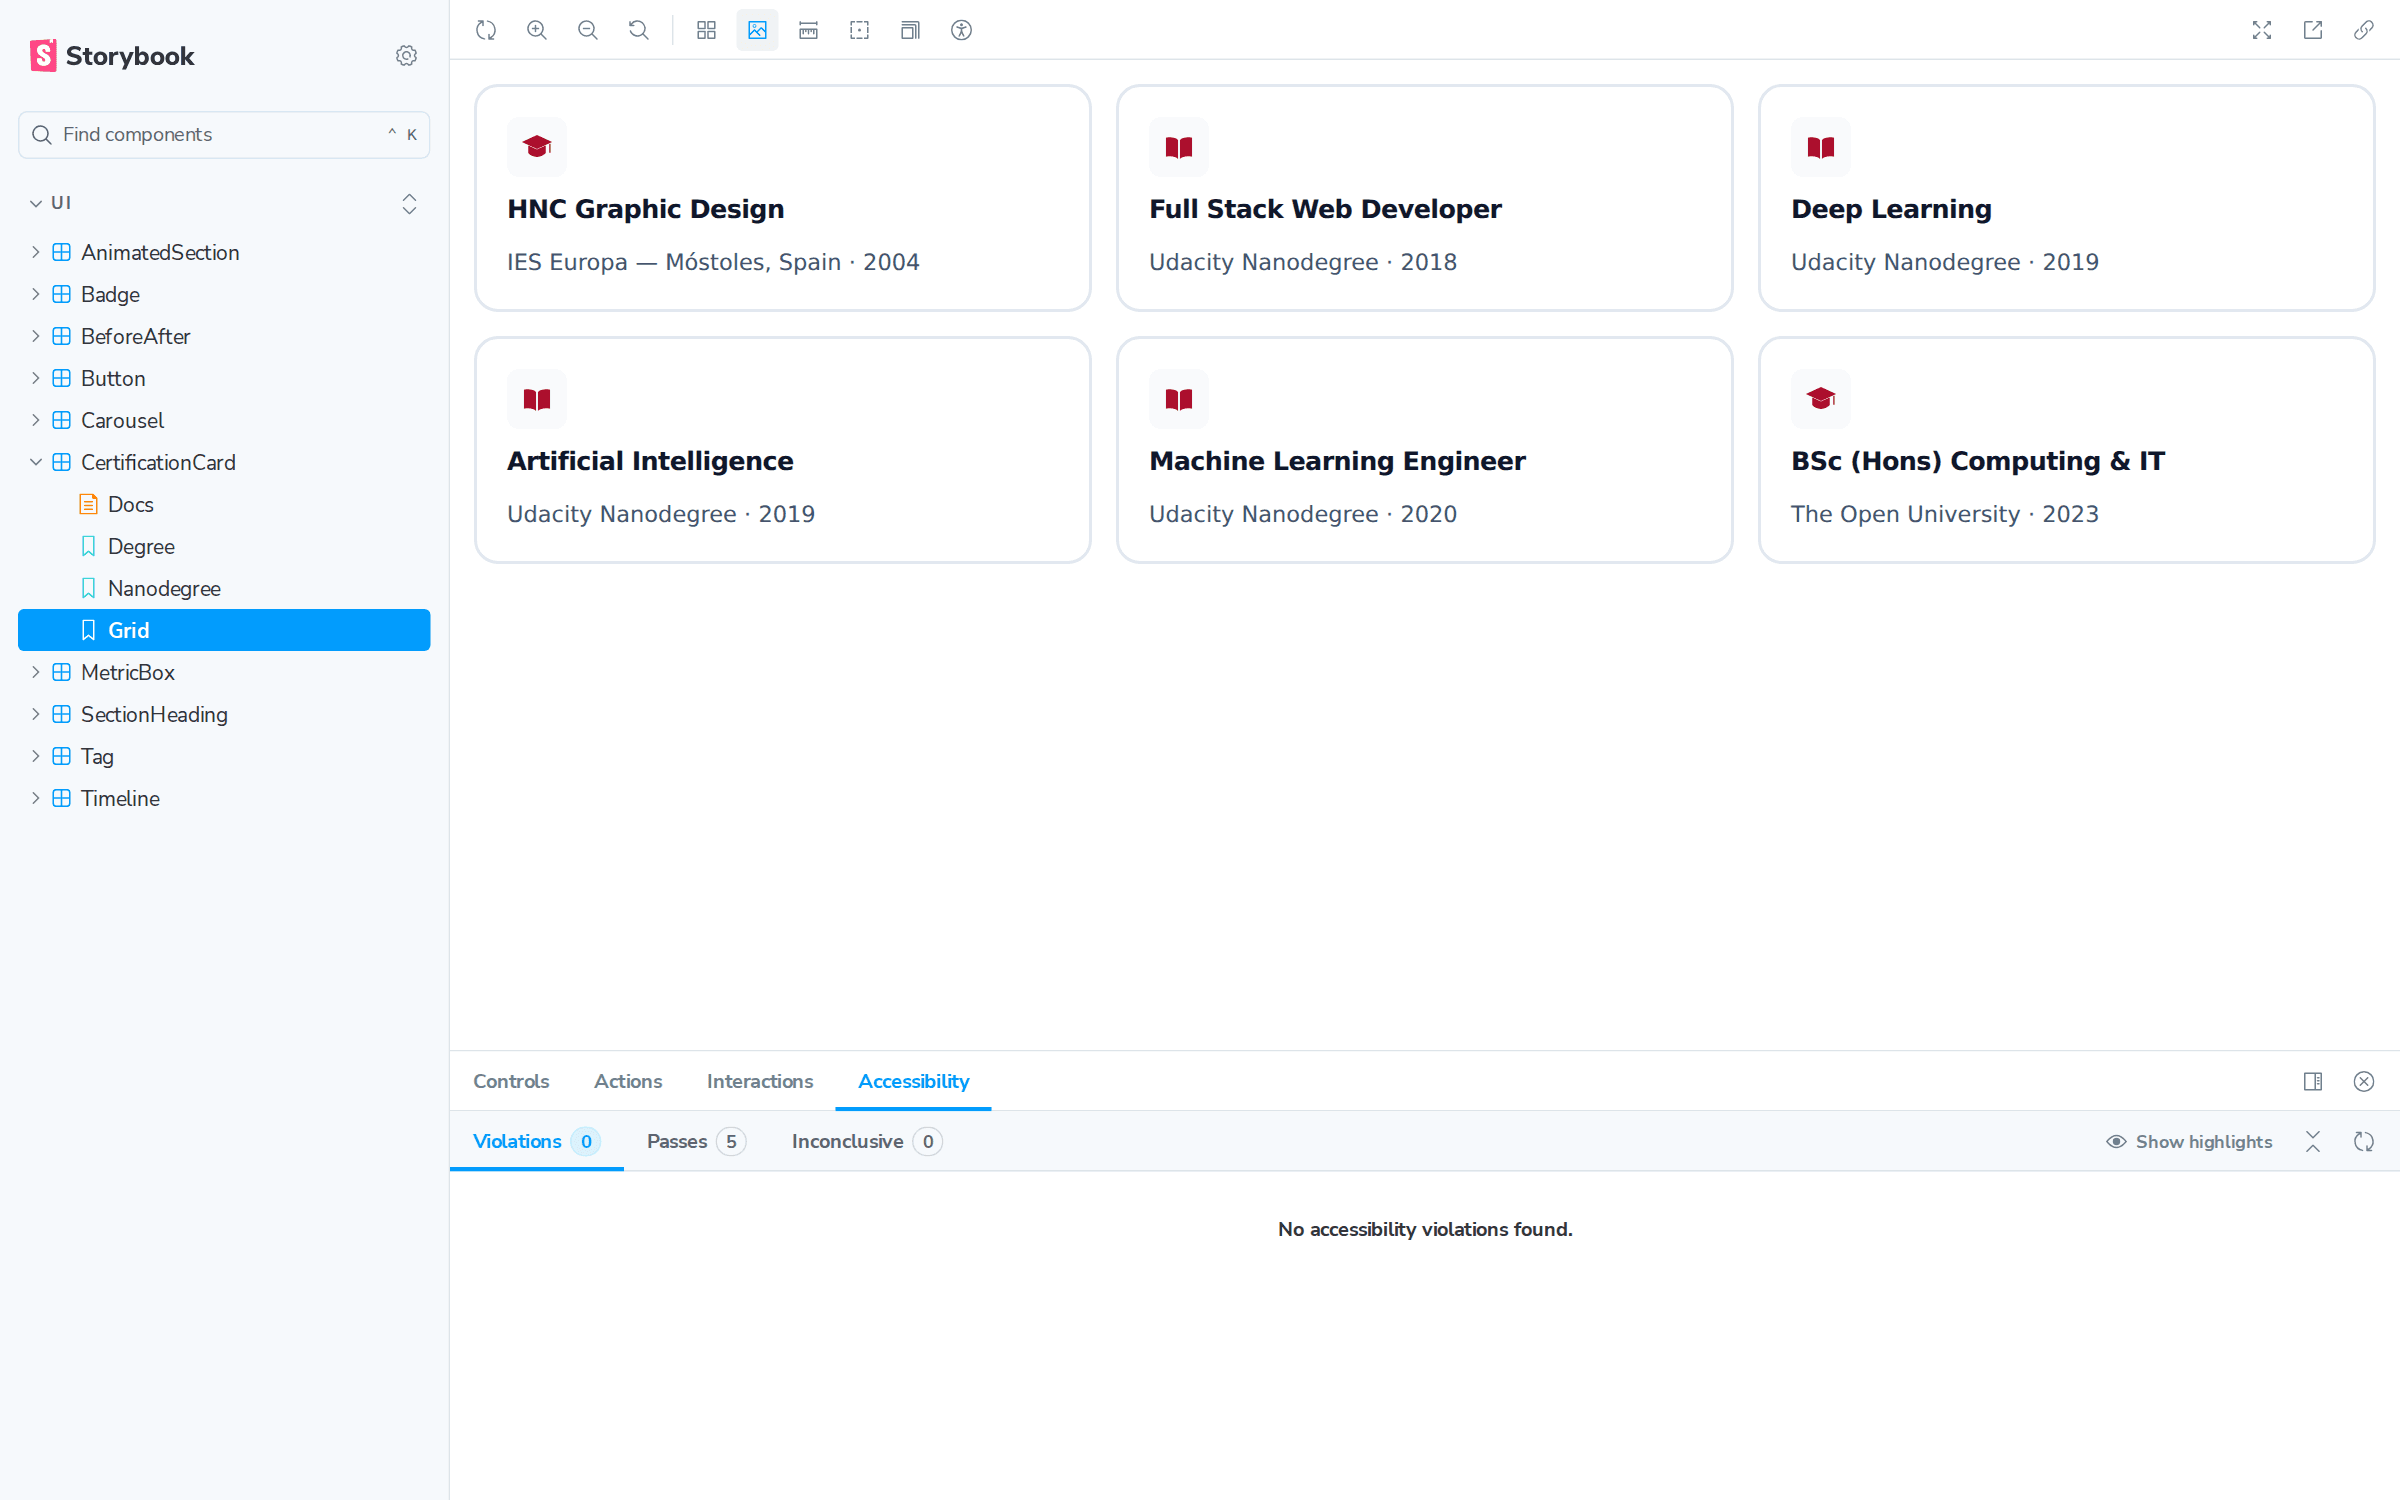Select the Grid story
The image size is (2400, 1500).
coord(224,630)
